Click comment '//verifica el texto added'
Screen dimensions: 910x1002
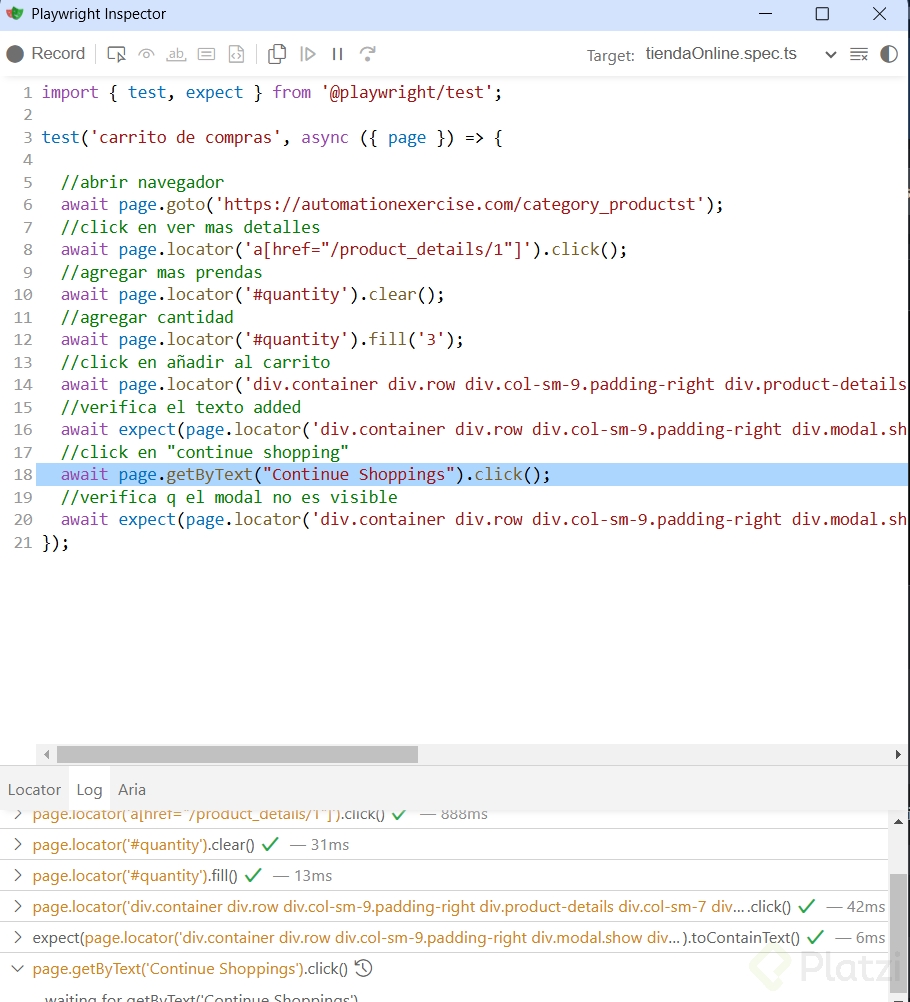pos(181,407)
